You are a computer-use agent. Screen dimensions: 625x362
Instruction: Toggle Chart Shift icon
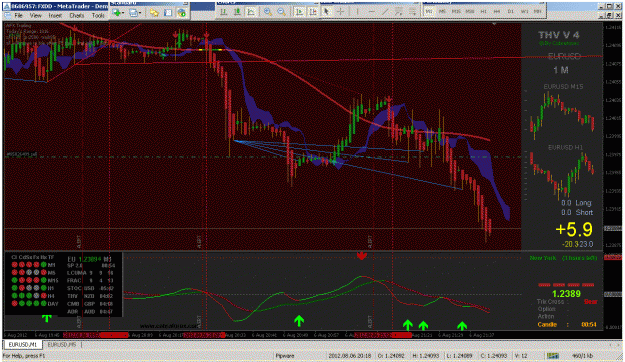pos(313,12)
